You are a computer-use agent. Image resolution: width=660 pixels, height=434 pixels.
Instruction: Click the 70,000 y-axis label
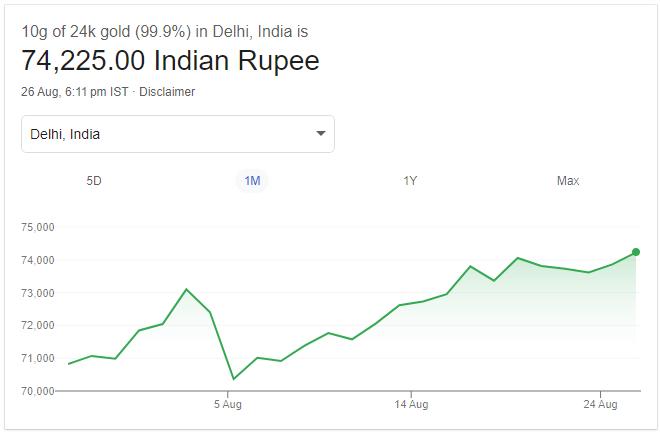(36, 390)
